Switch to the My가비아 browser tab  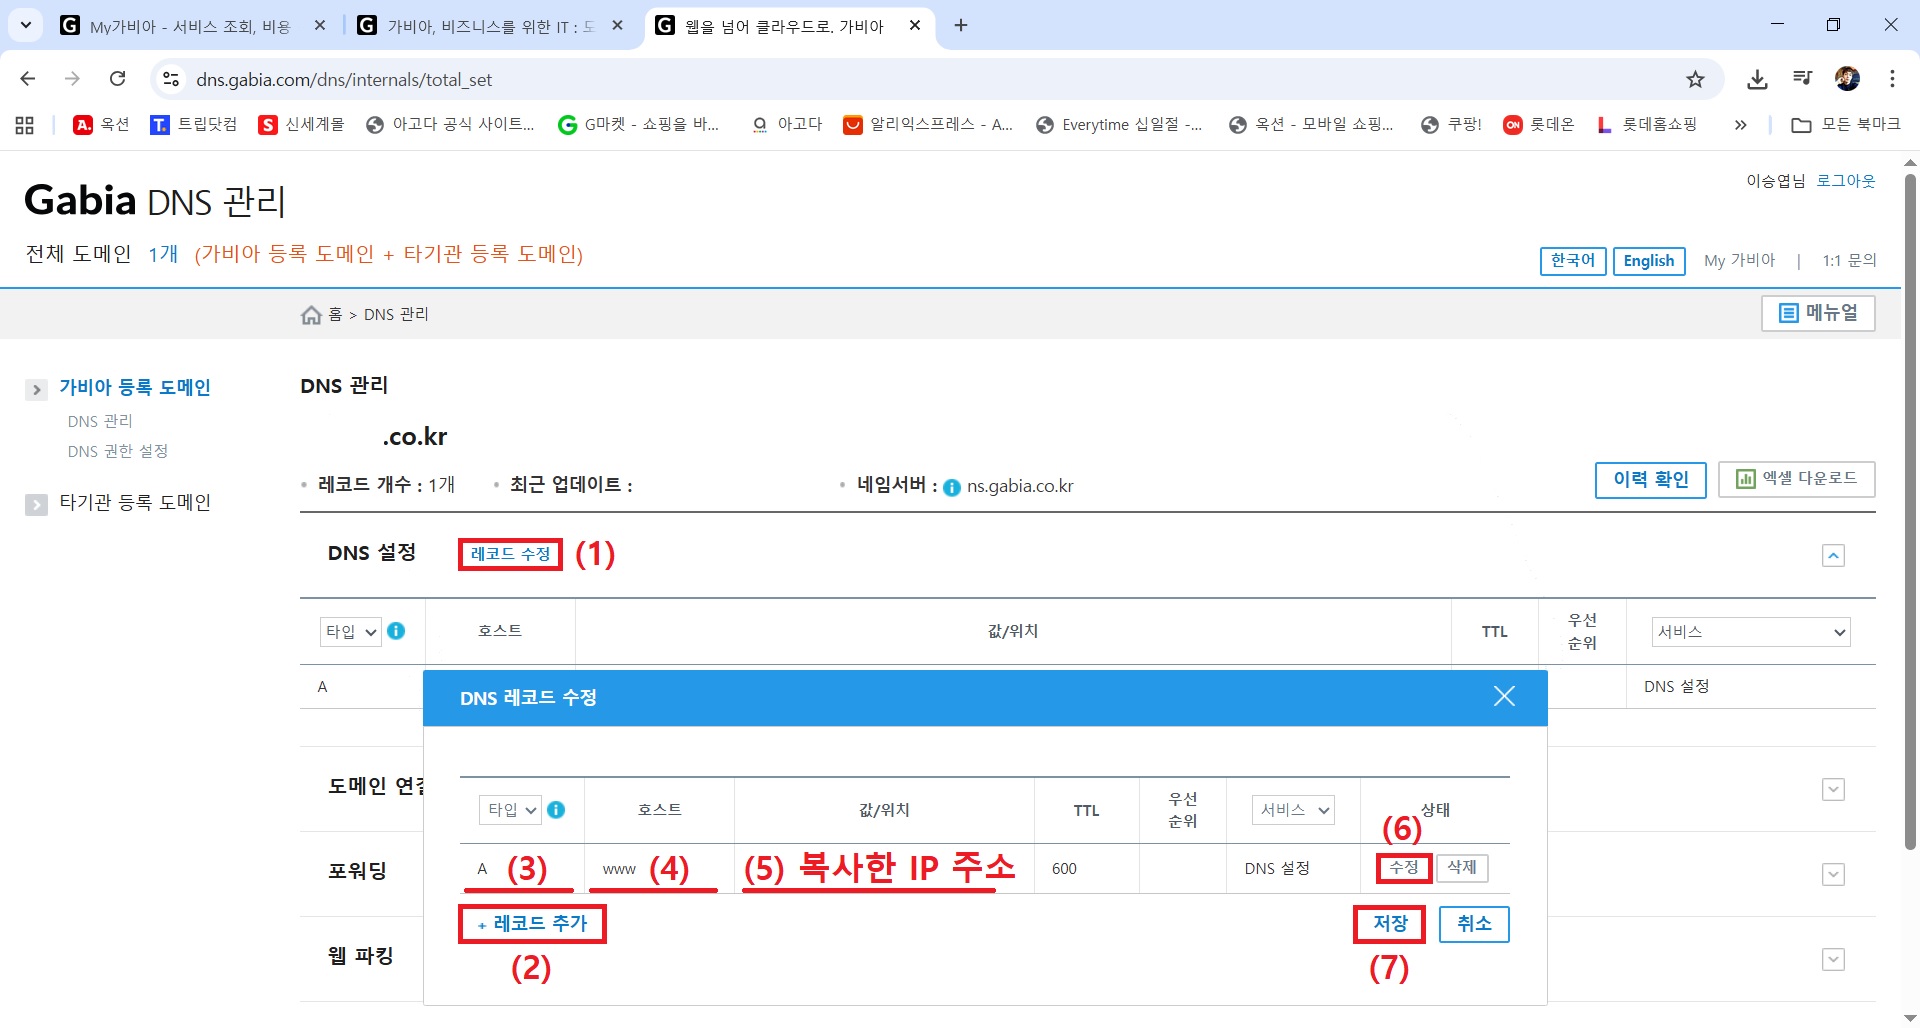190,26
